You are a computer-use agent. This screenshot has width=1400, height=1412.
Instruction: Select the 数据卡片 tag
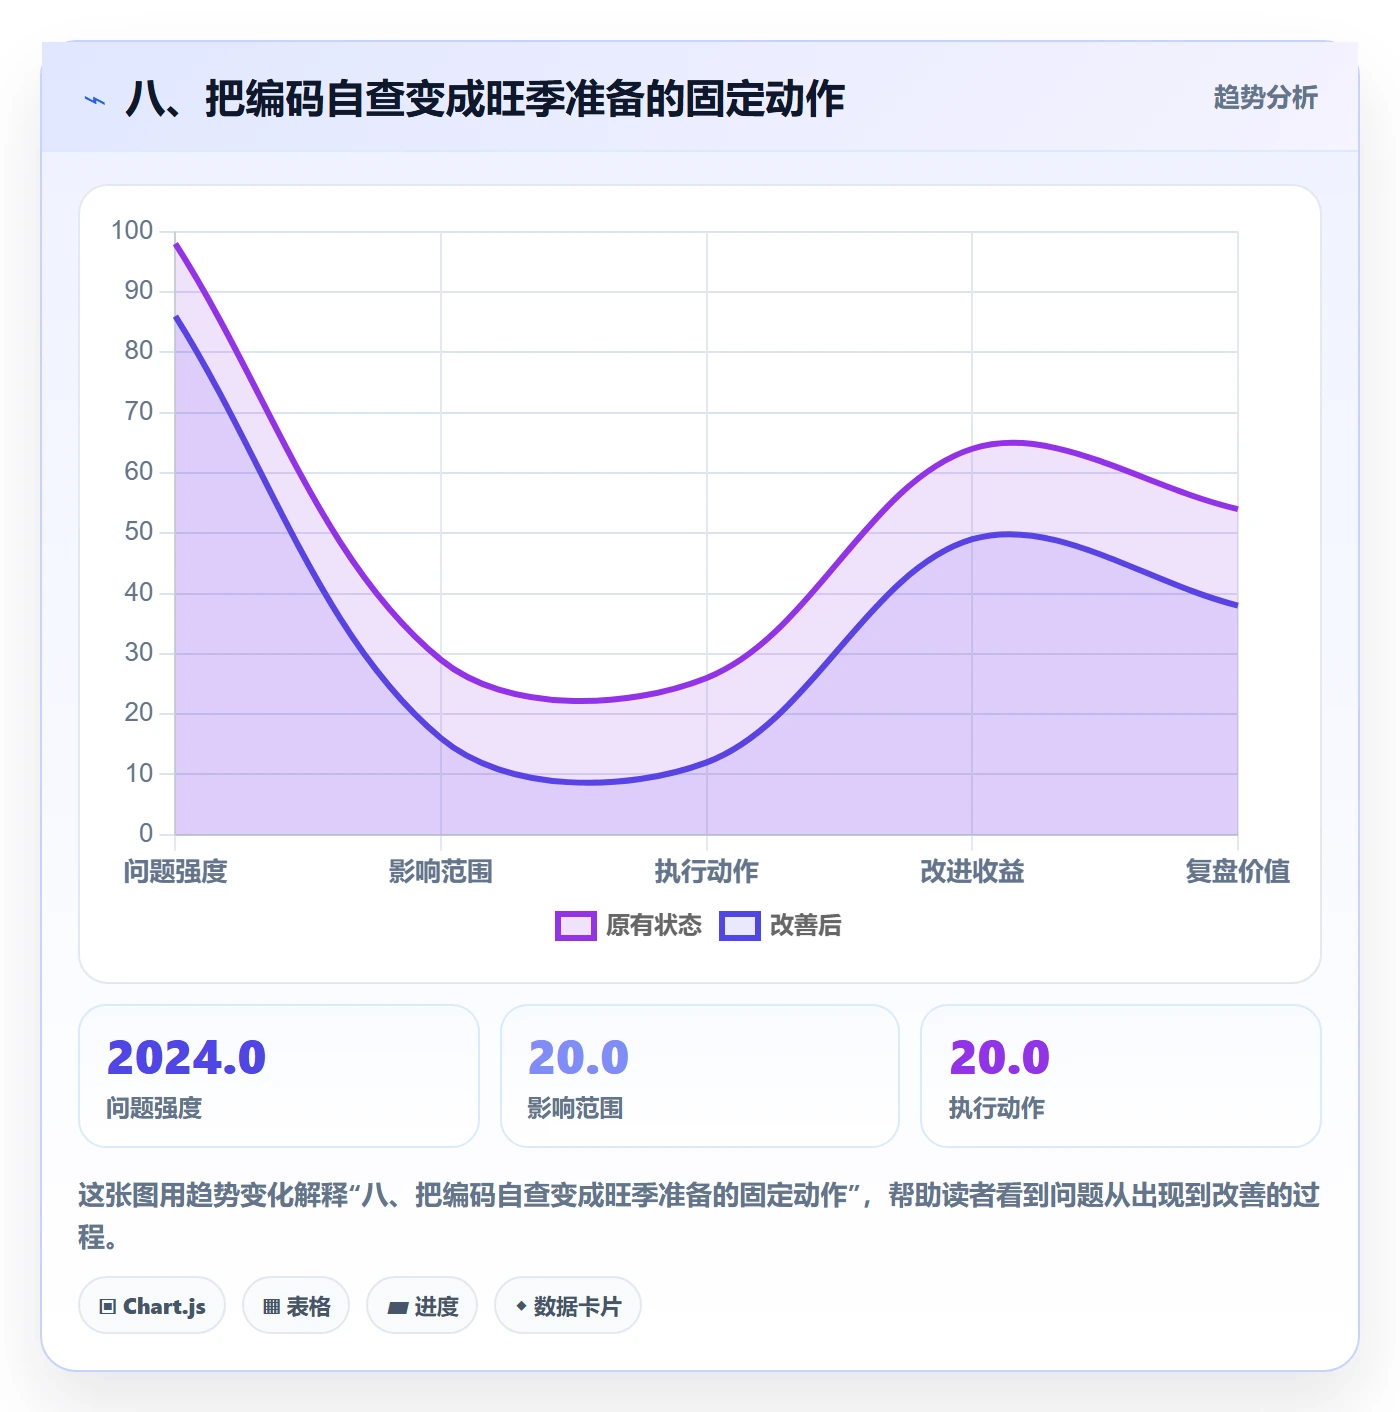point(568,1306)
